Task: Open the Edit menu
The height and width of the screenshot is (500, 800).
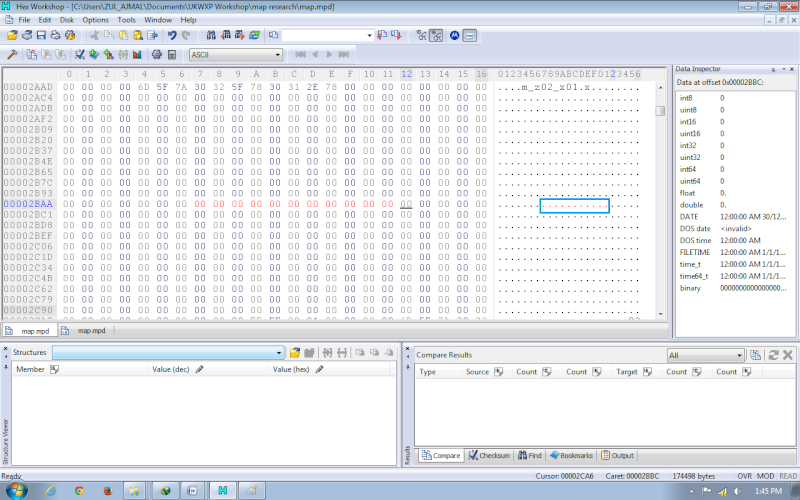Action: click(x=45, y=20)
